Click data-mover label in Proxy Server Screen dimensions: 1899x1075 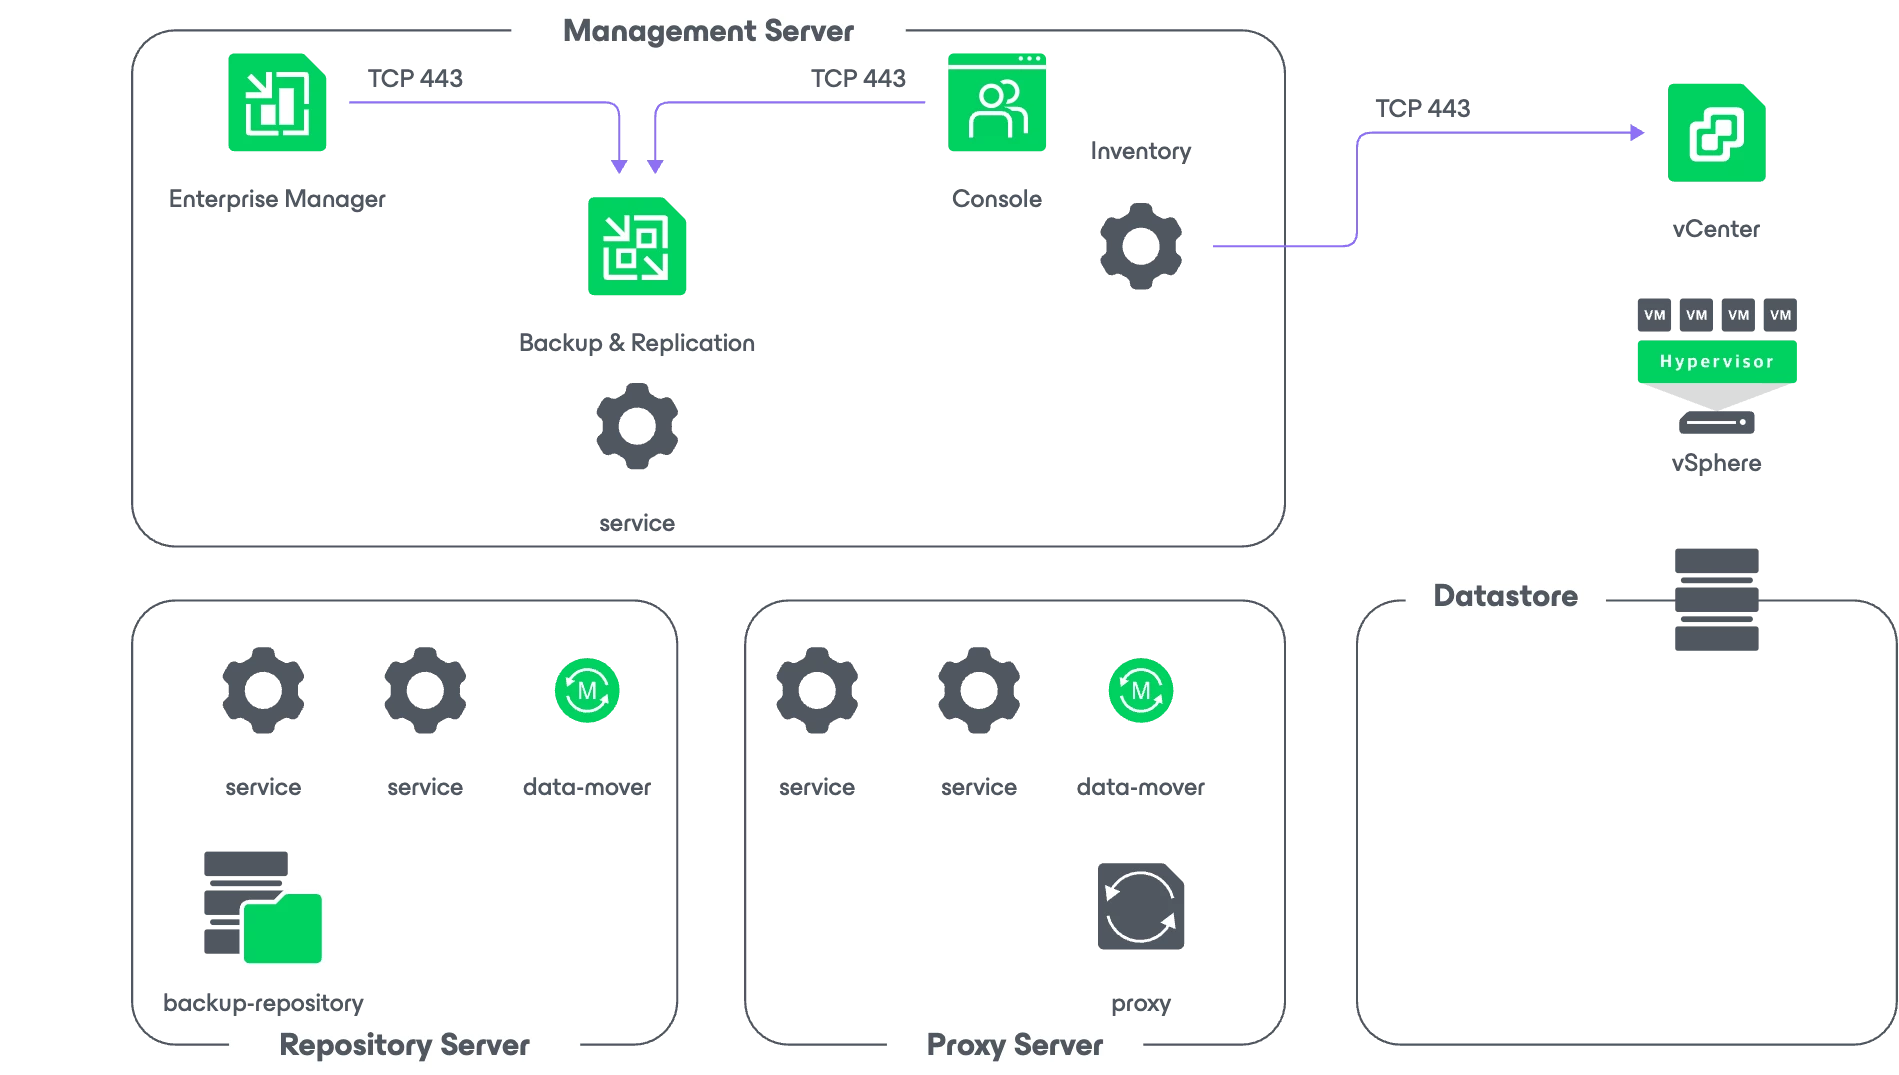click(1141, 787)
